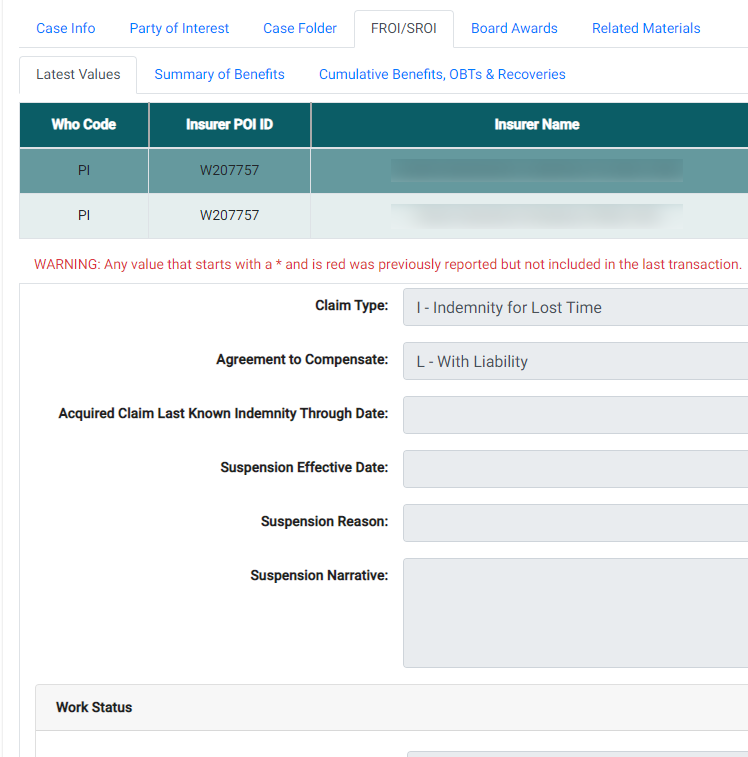748x757 pixels.
Task: Open Cumulative Benefits, OBTs & Recoveries tab
Action: (442, 74)
